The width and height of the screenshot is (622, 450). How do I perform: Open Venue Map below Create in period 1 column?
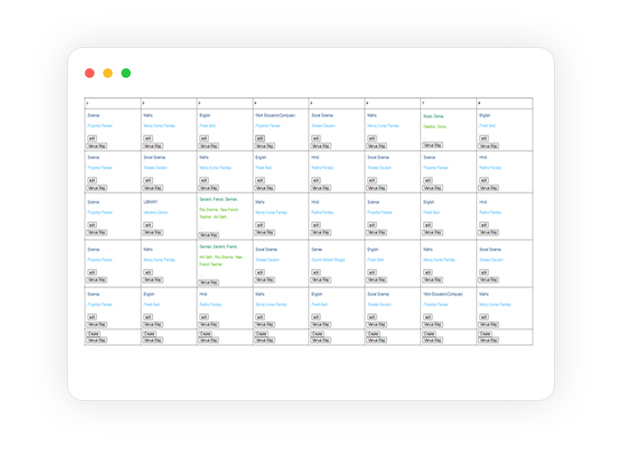[x=97, y=340]
